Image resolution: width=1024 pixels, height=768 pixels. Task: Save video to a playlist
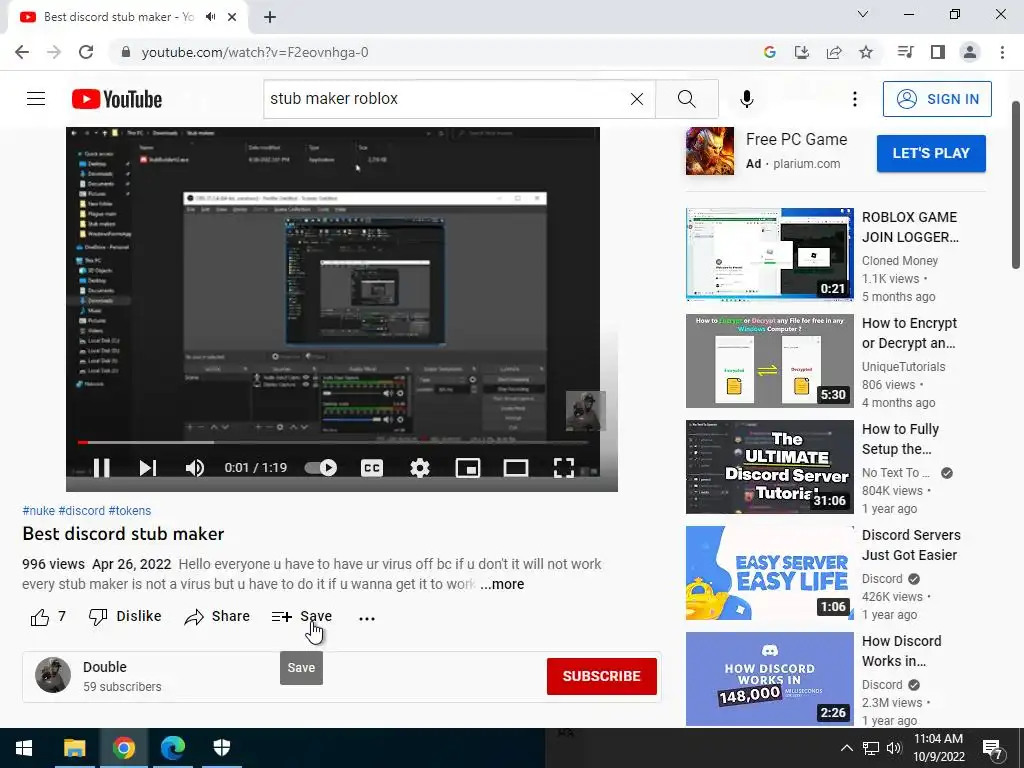point(302,616)
